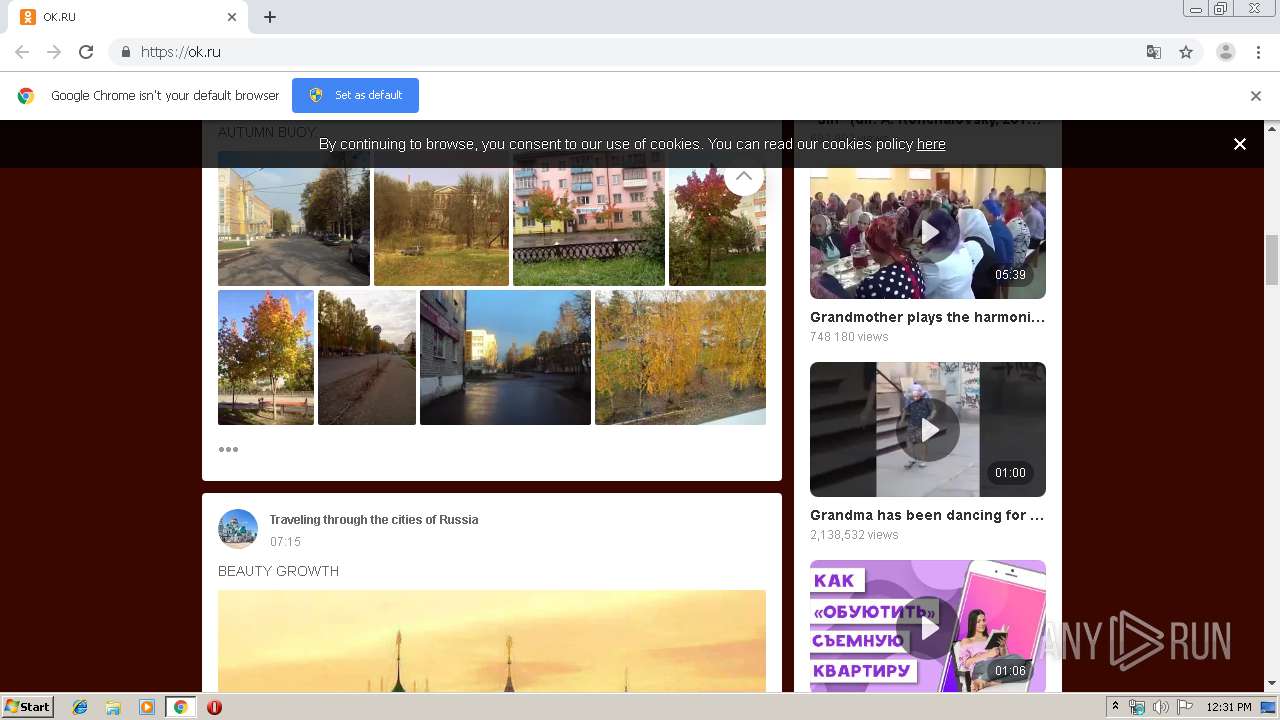1280x720 pixels.
Task: Select Chrome in the taskbar
Action: [180, 707]
